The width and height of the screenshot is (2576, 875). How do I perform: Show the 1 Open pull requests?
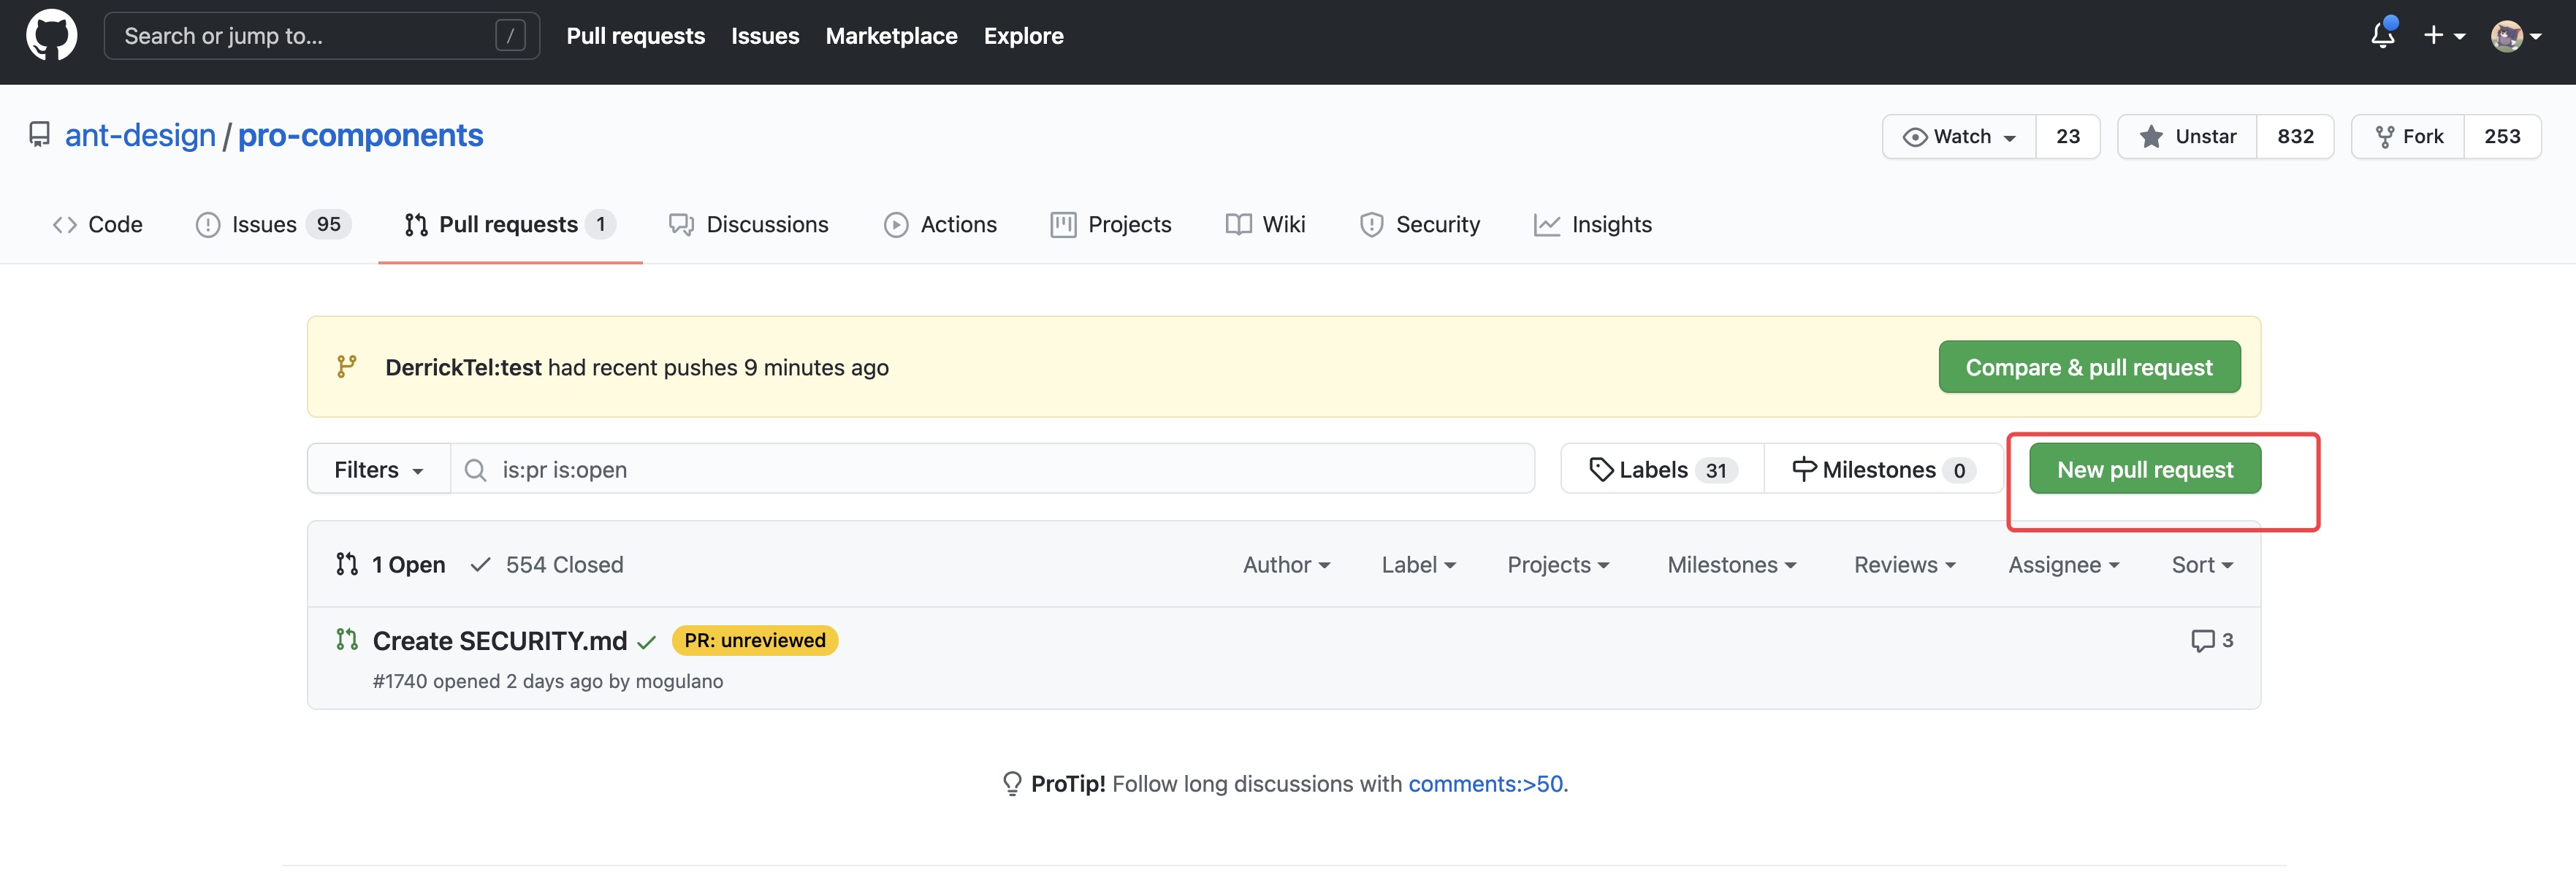coord(392,565)
